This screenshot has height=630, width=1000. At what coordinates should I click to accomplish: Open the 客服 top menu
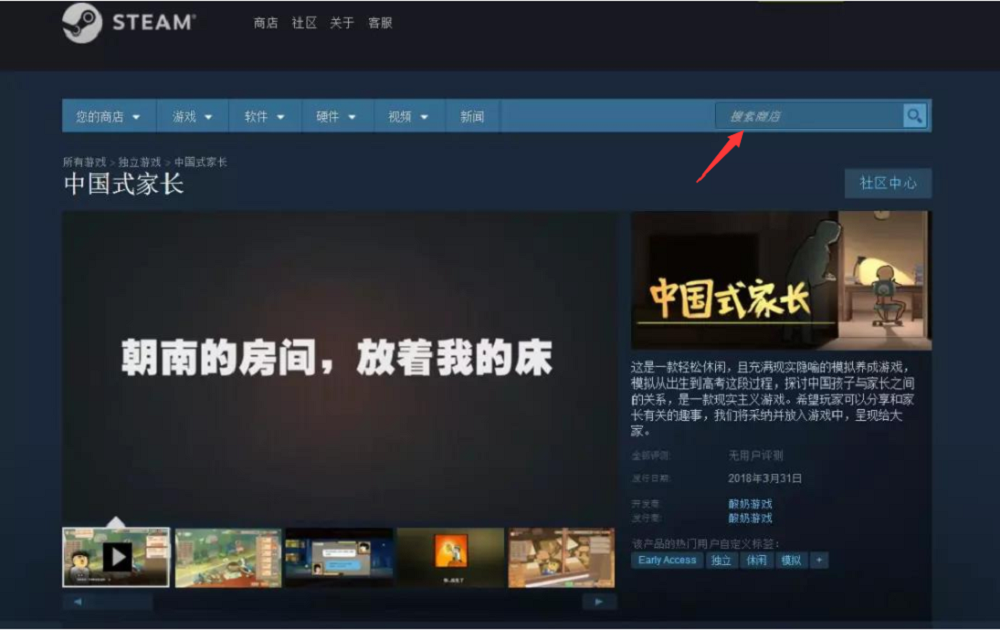click(x=380, y=23)
